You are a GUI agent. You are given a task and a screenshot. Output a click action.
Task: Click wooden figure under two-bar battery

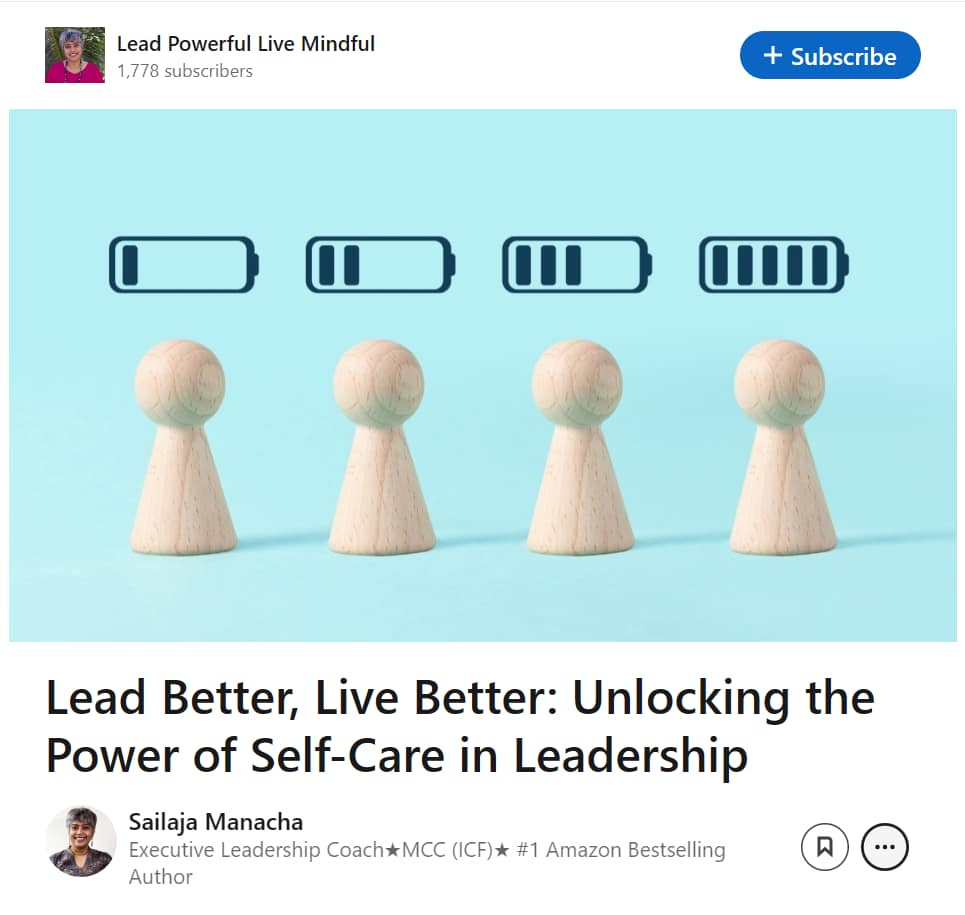click(381, 447)
